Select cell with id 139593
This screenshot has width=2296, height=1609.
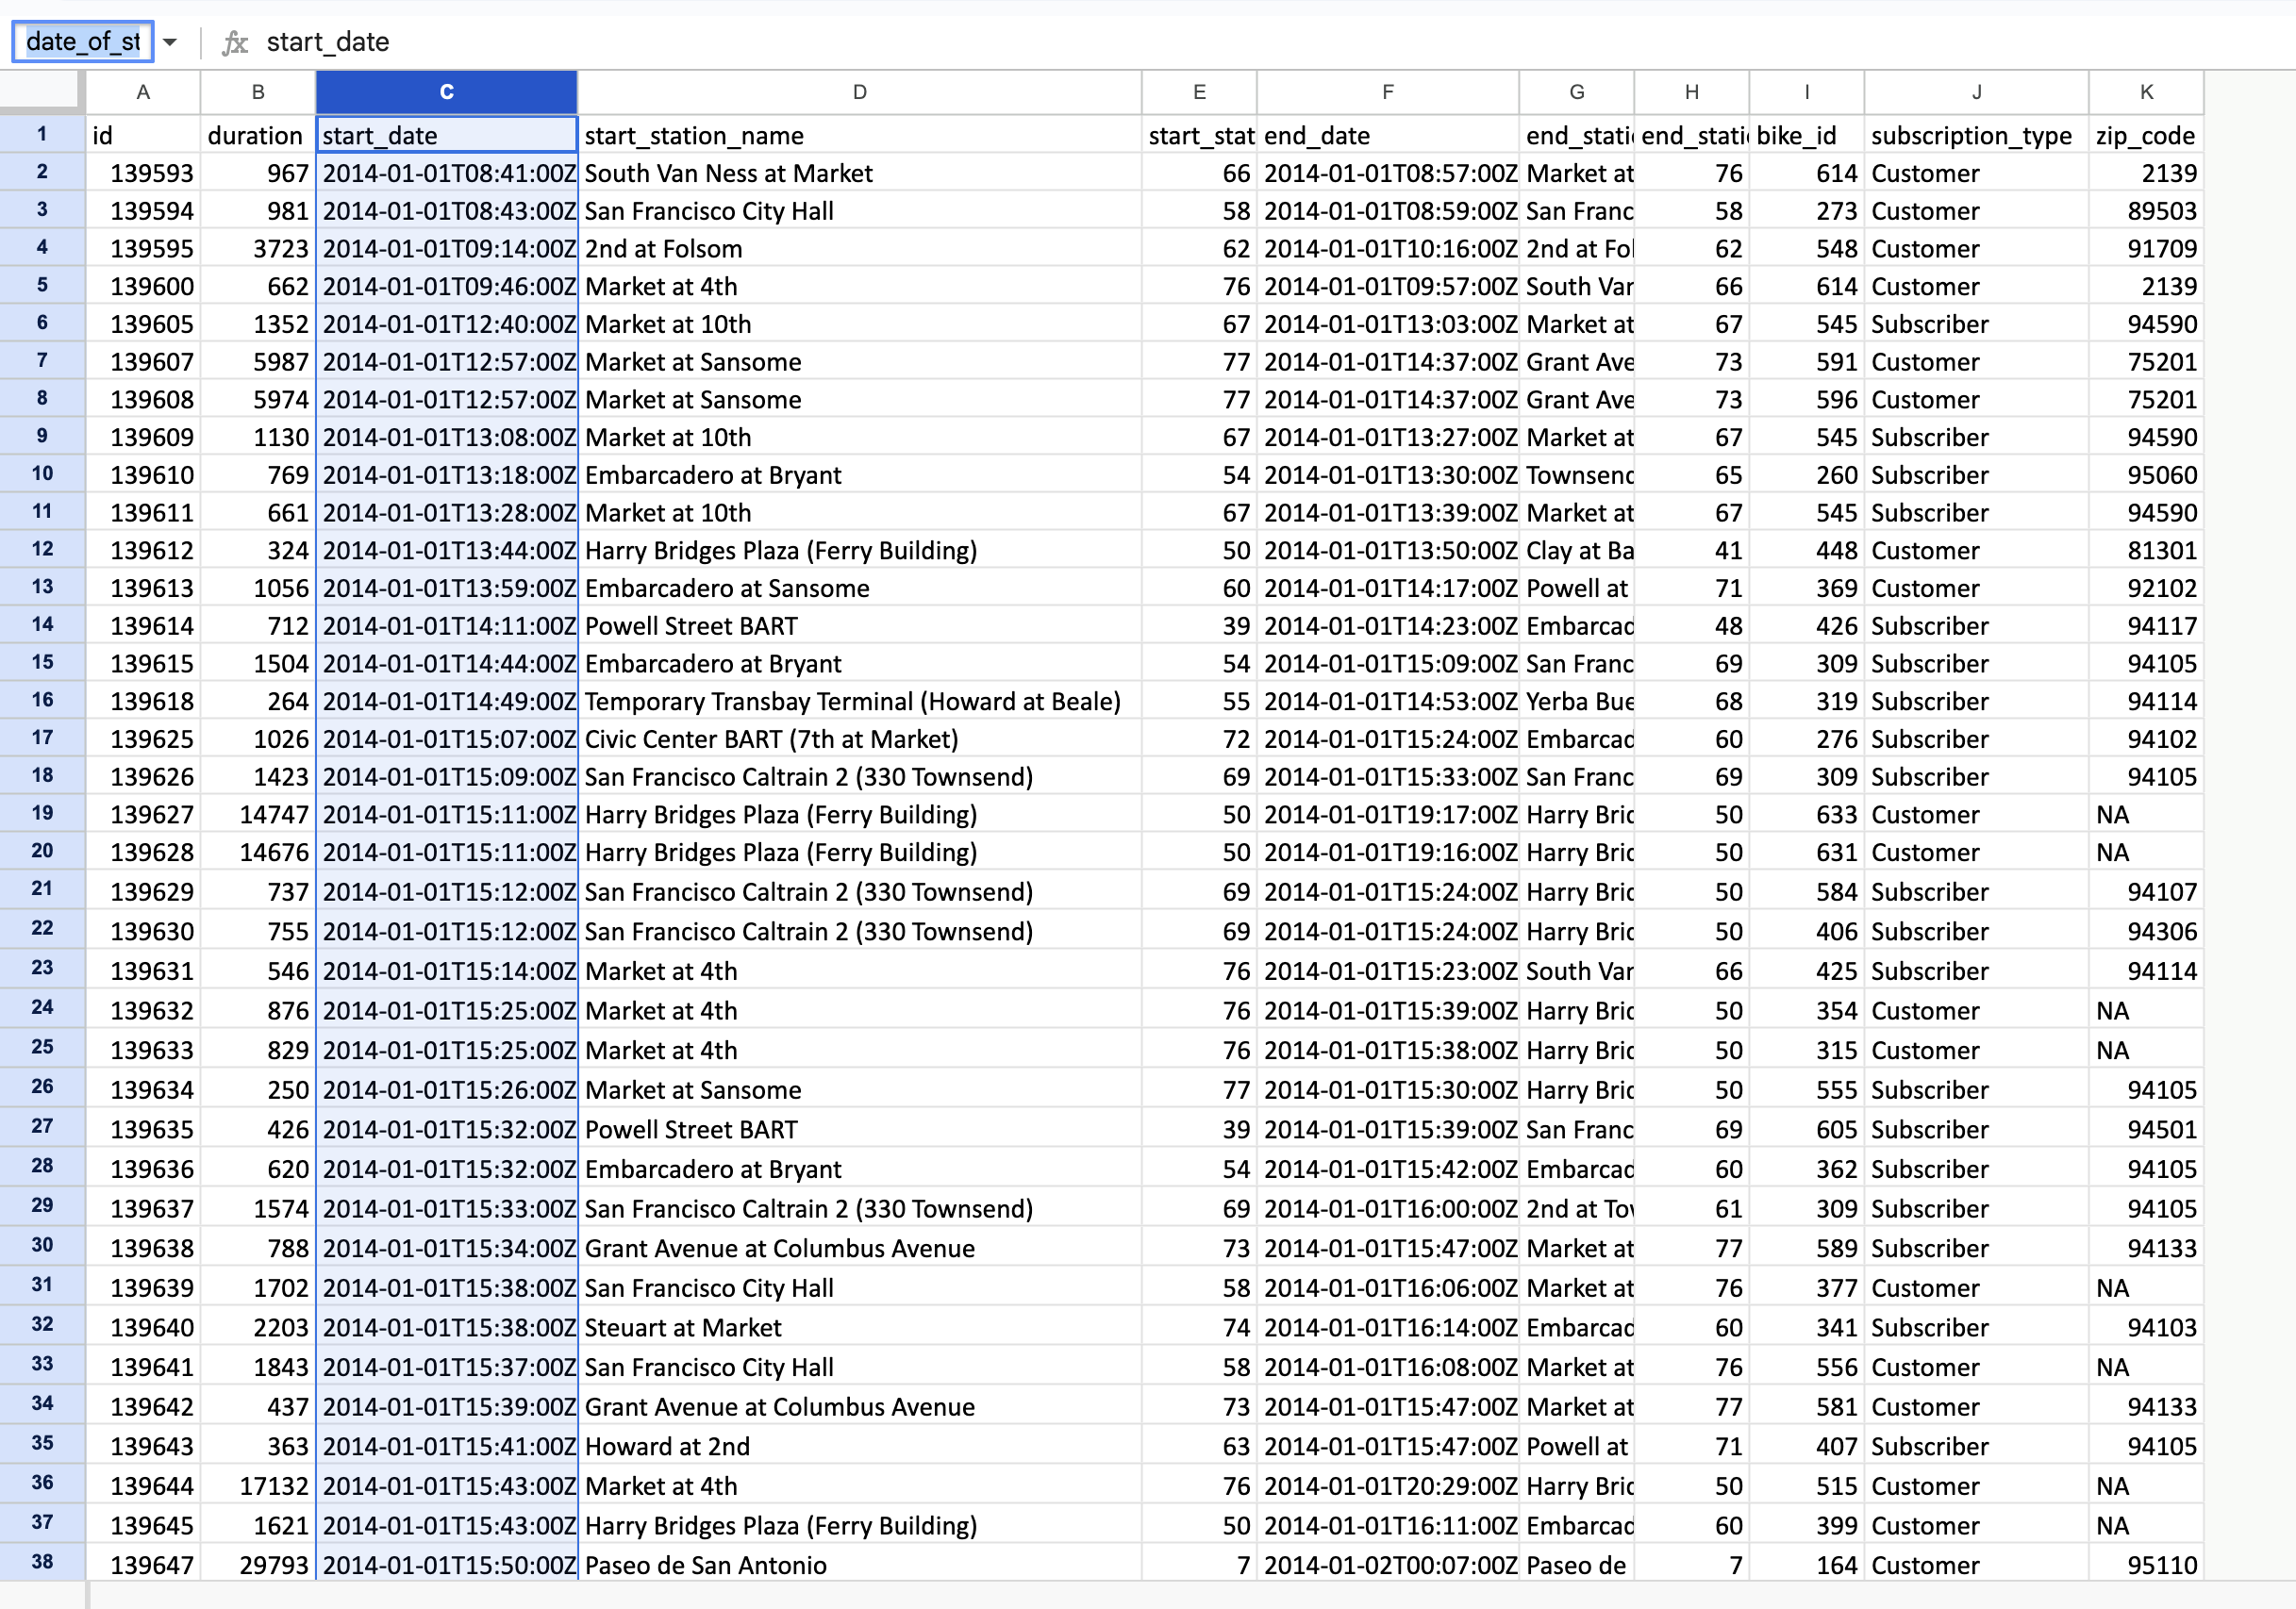click(x=160, y=173)
